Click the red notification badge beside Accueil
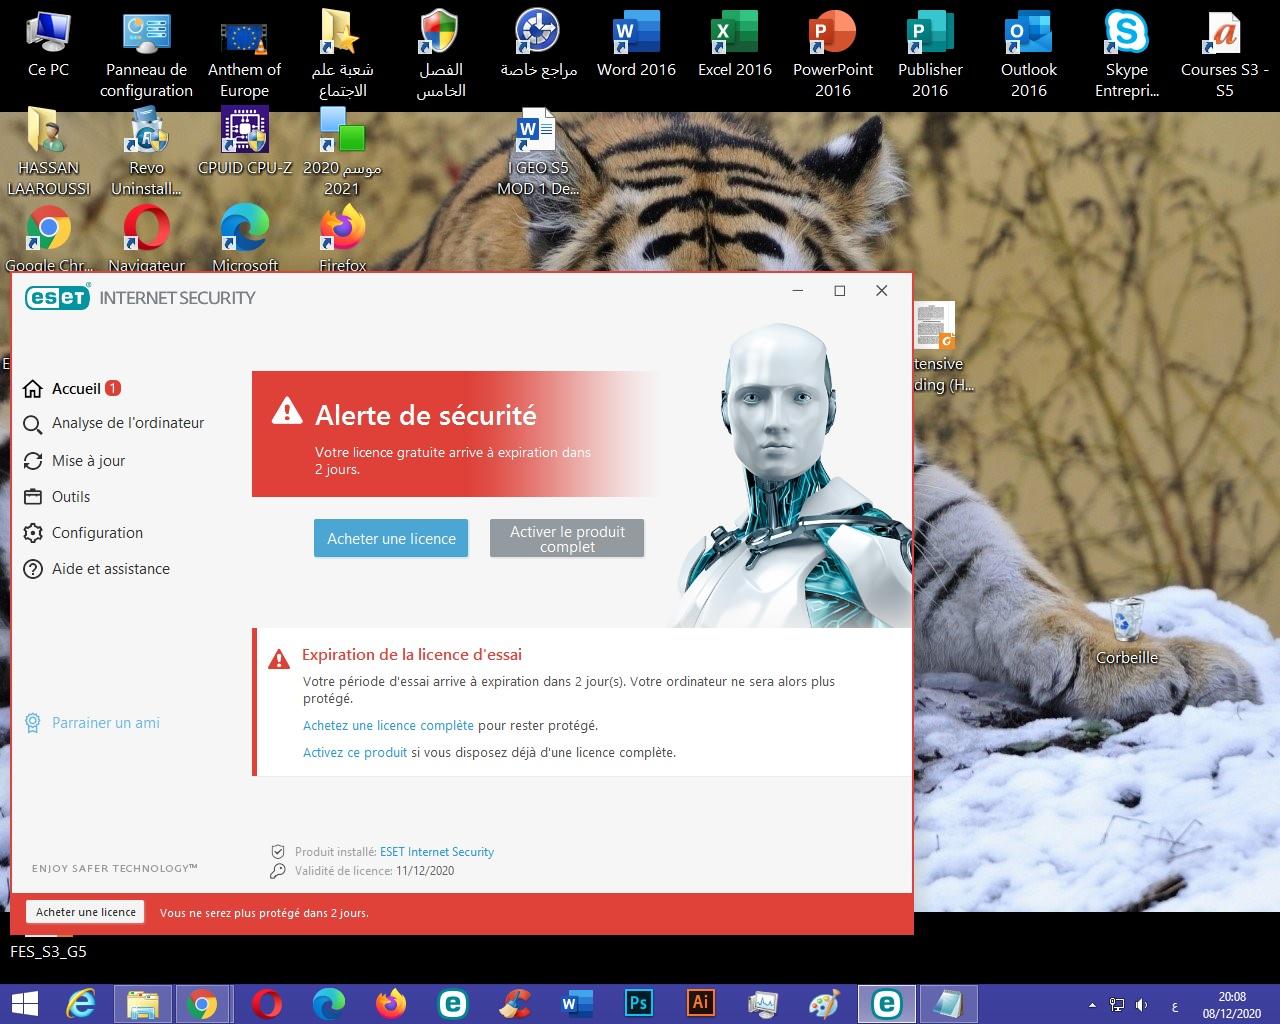Image resolution: width=1280 pixels, height=1024 pixels. [x=113, y=388]
